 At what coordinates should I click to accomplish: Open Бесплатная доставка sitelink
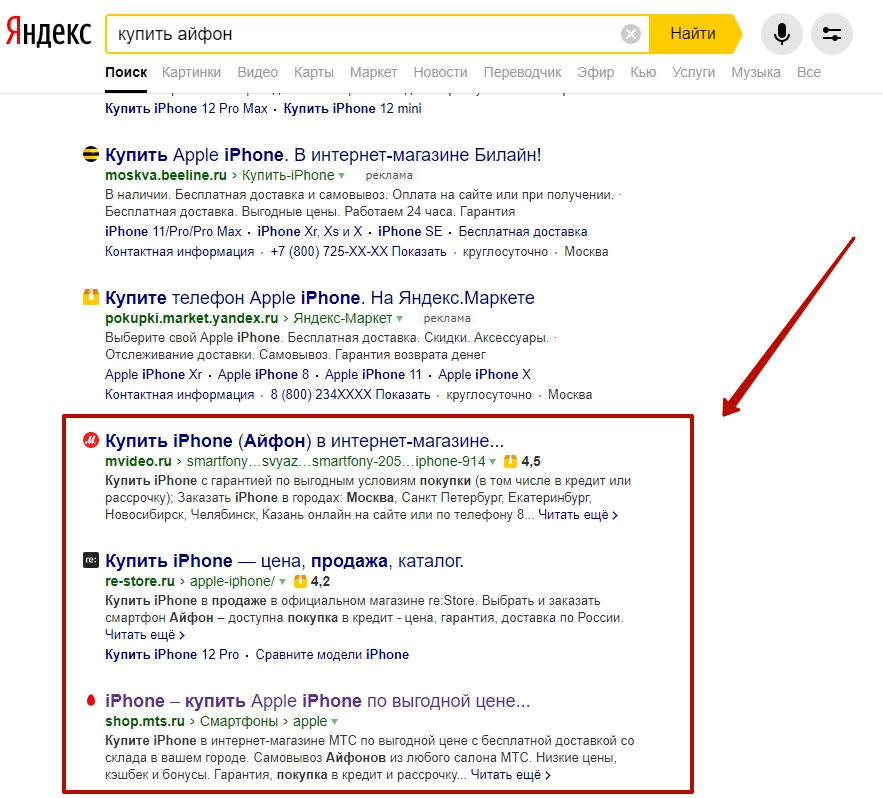[523, 231]
